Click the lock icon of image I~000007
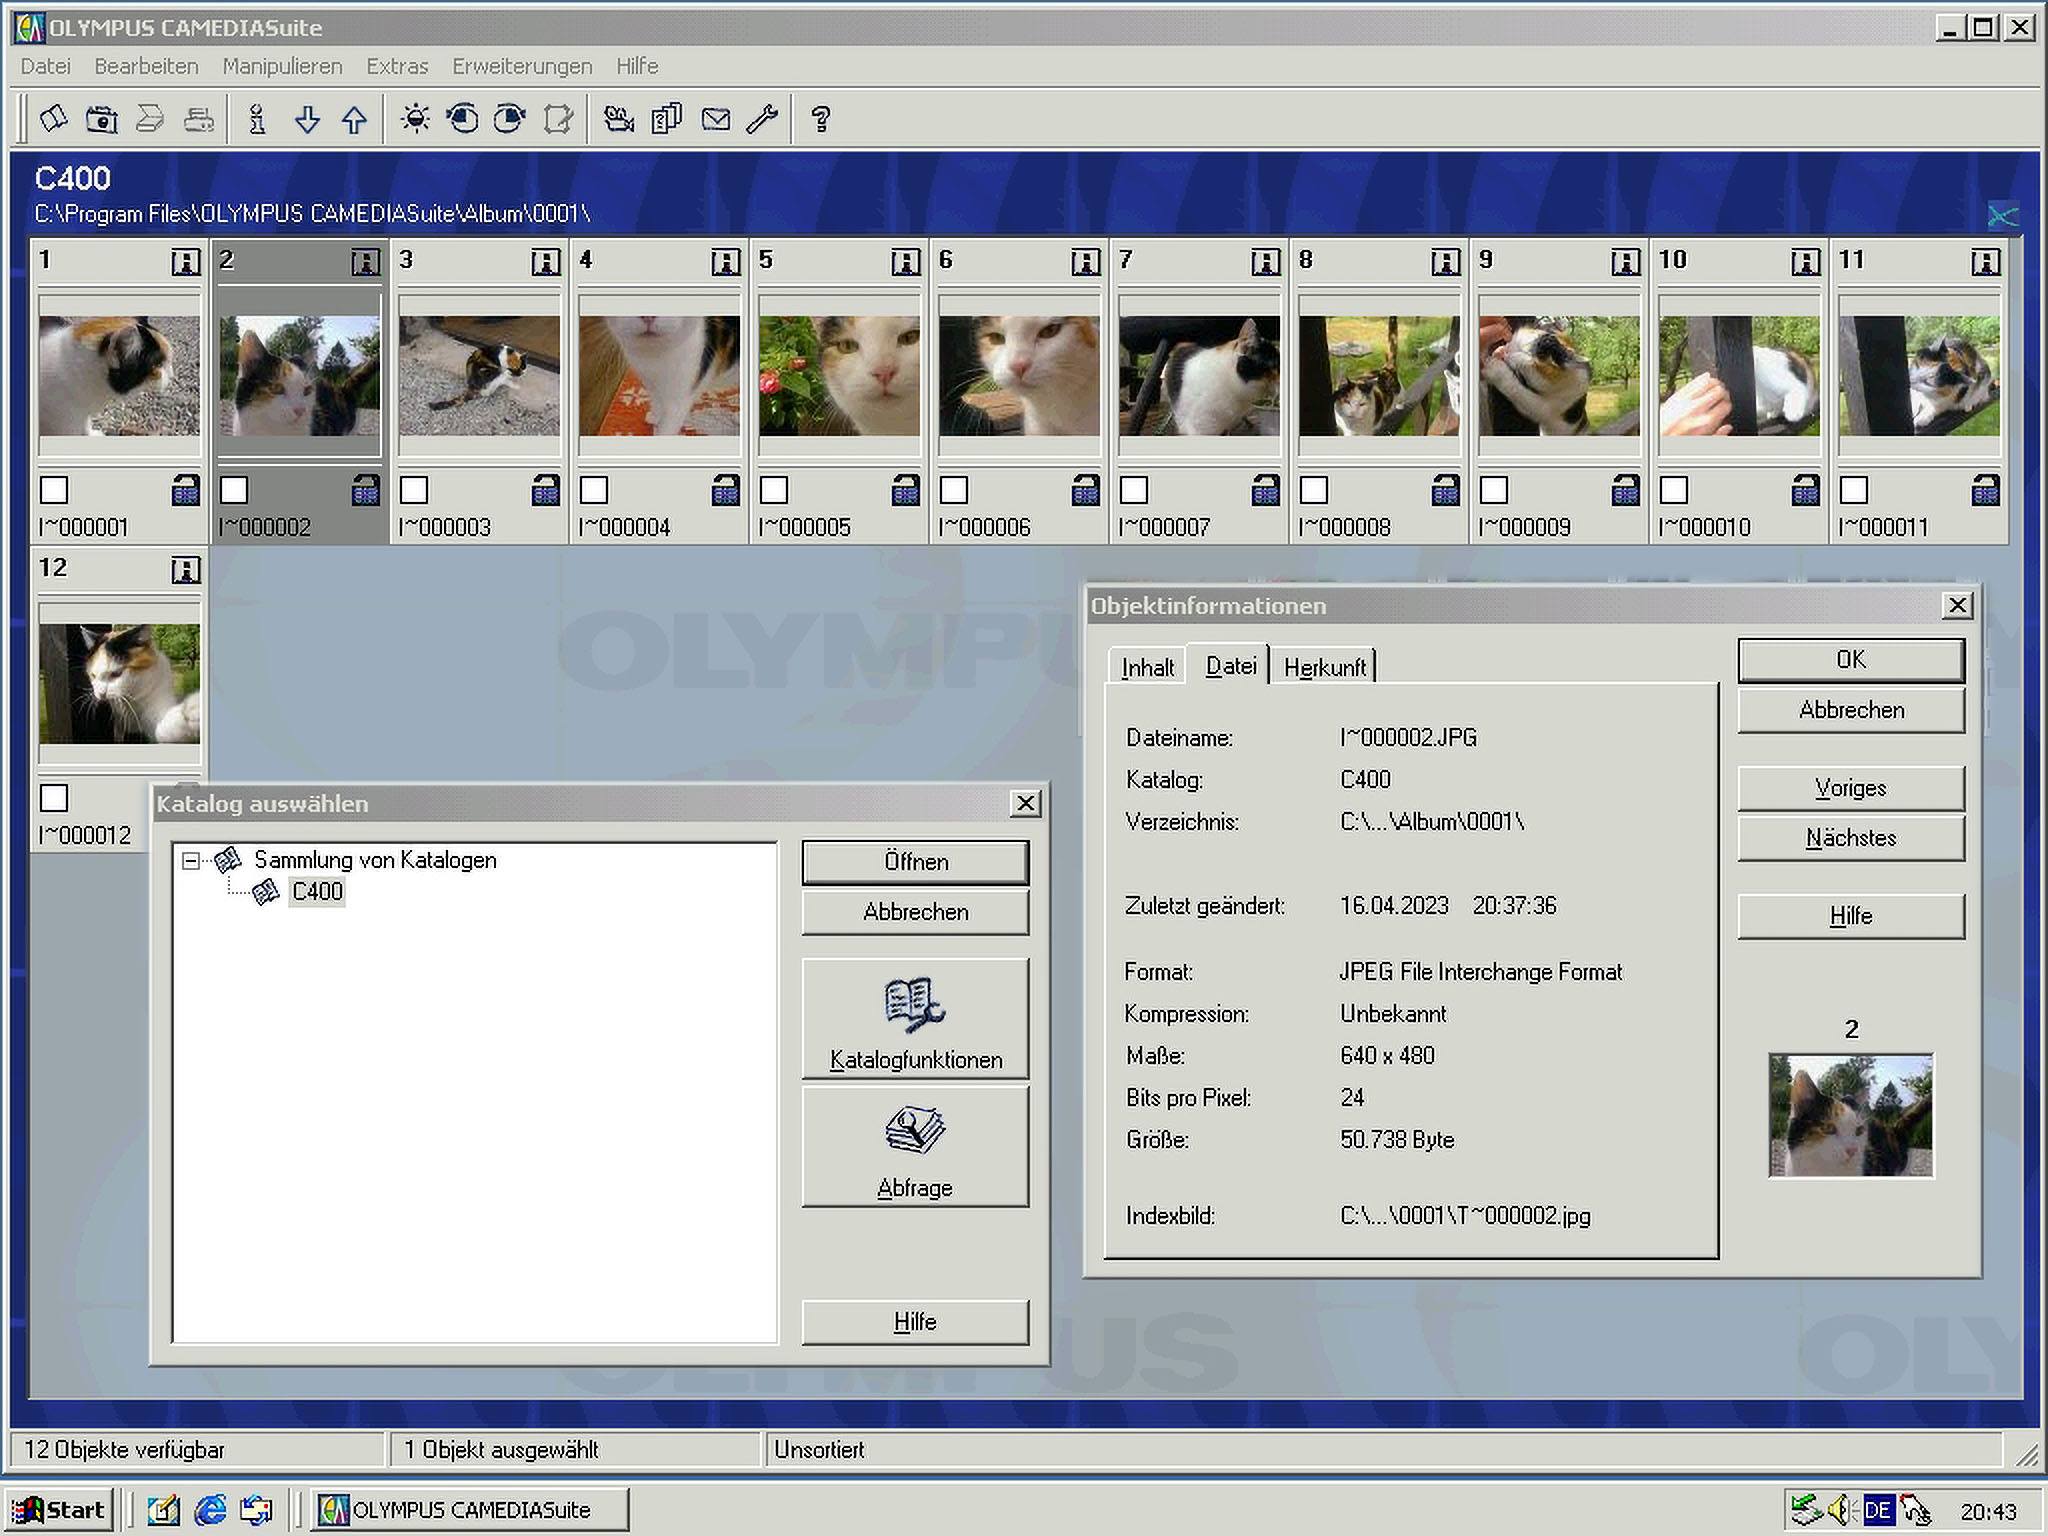The width and height of the screenshot is (2048, 1536). 1266,489
